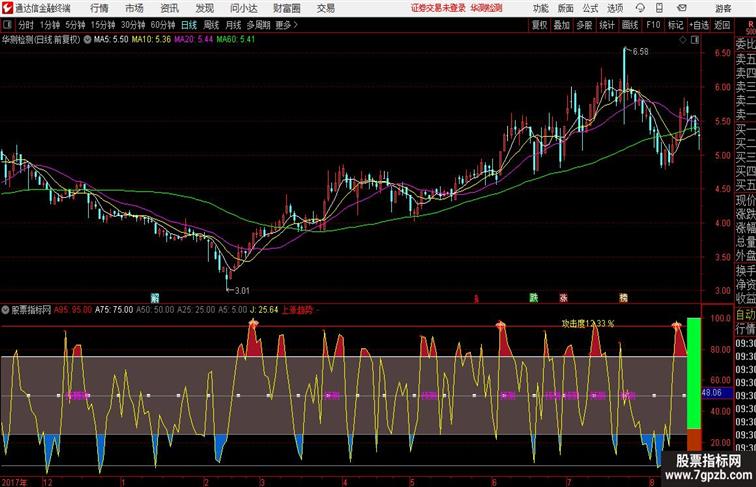This screenshot has height=487, width=756.
Task: Switch to the 5分钟 period tab
Action: tap(75, 25)
